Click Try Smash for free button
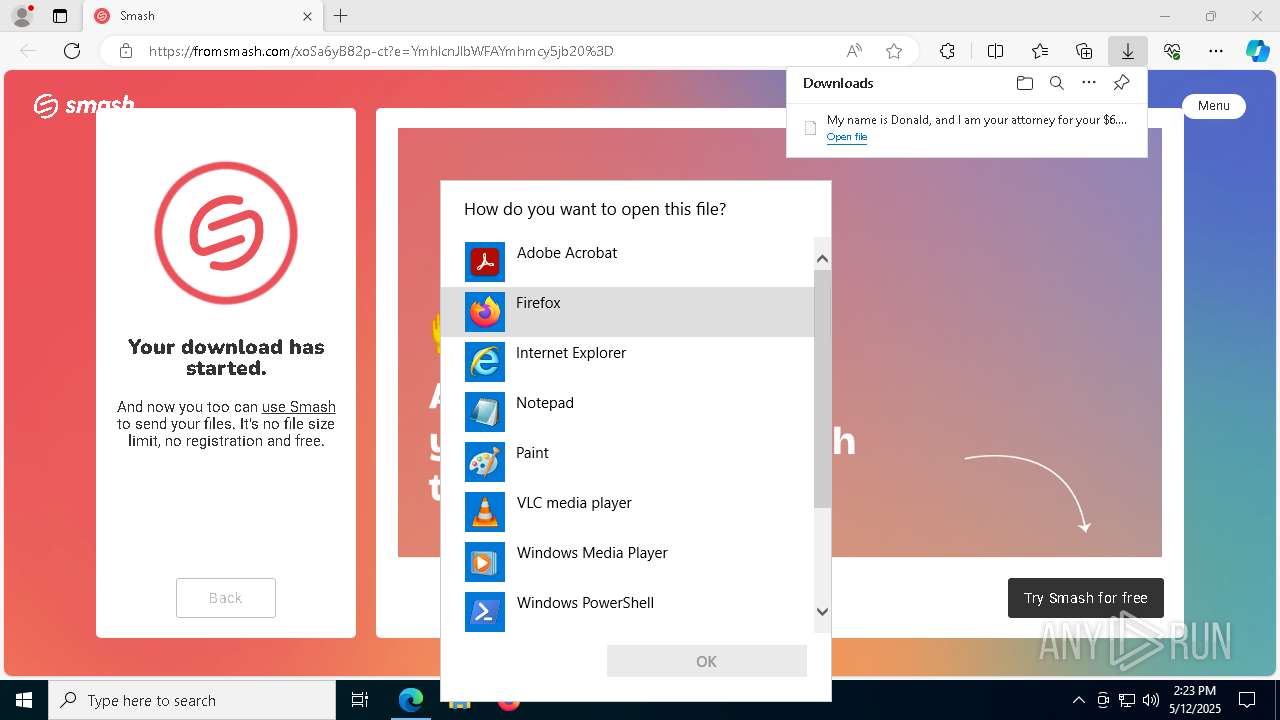 [1085, 598]
